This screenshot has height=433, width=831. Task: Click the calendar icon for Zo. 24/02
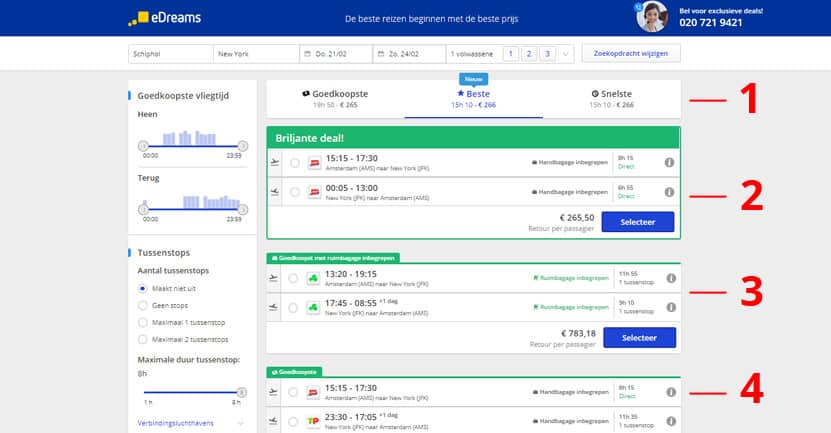[x=381, y=54]
